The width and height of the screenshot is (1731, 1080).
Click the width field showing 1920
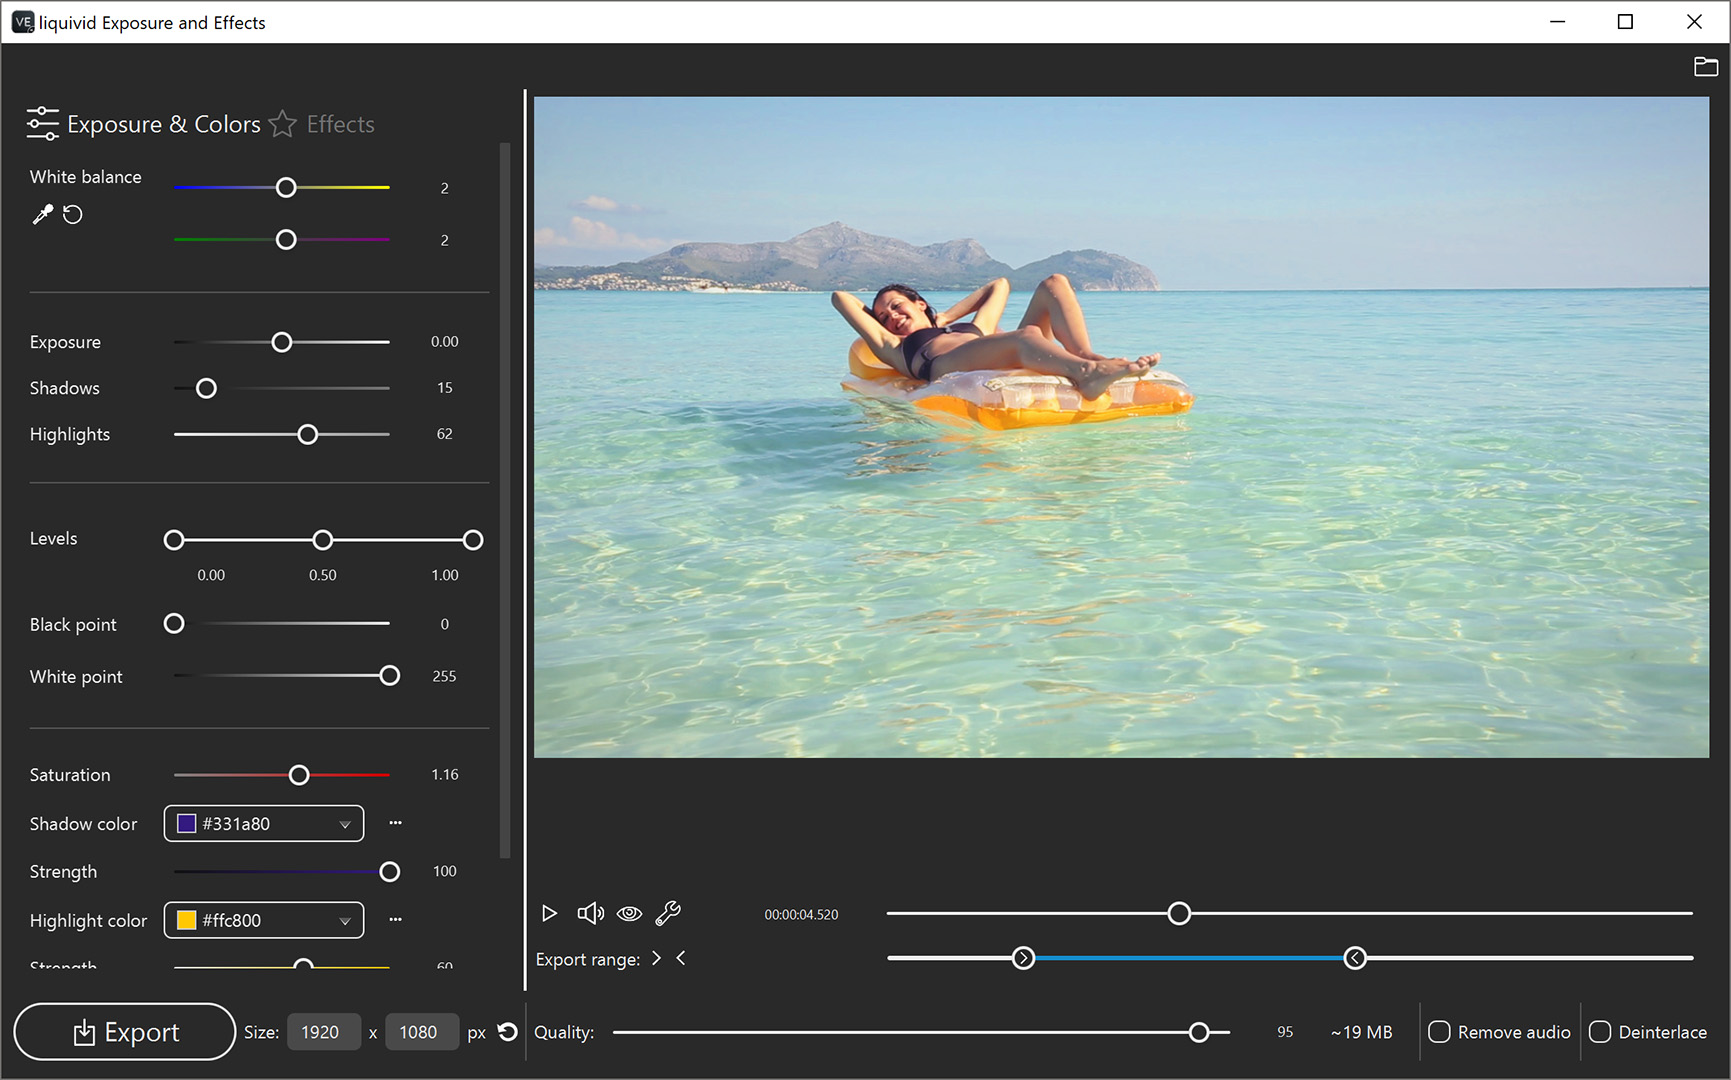coord(323,1031)
